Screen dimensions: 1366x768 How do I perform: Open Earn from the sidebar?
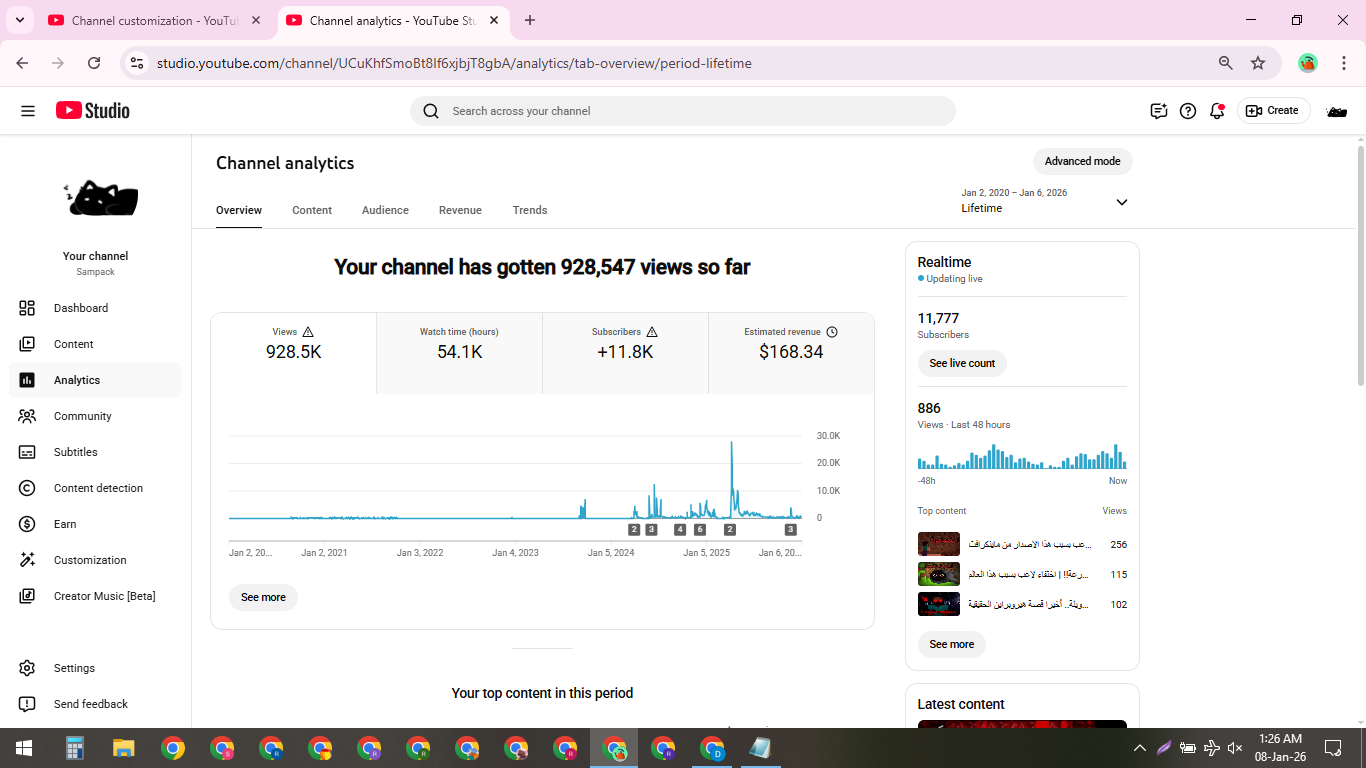click(x=65, y=524)
